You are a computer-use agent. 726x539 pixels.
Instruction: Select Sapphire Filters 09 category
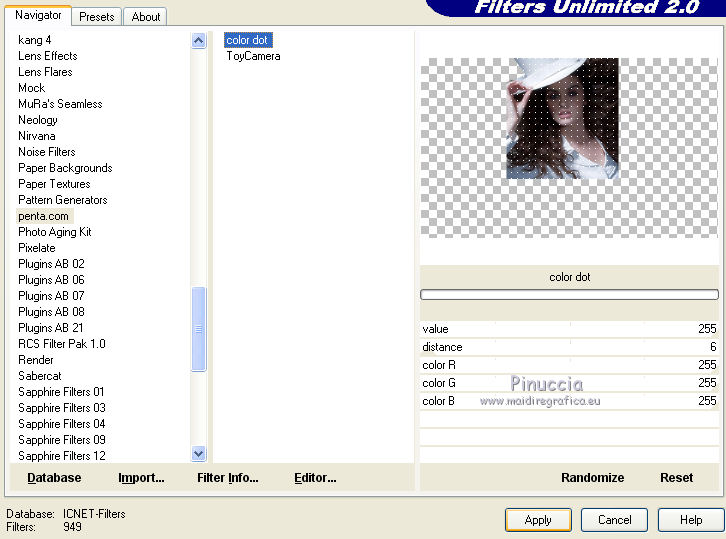[62, 439]
